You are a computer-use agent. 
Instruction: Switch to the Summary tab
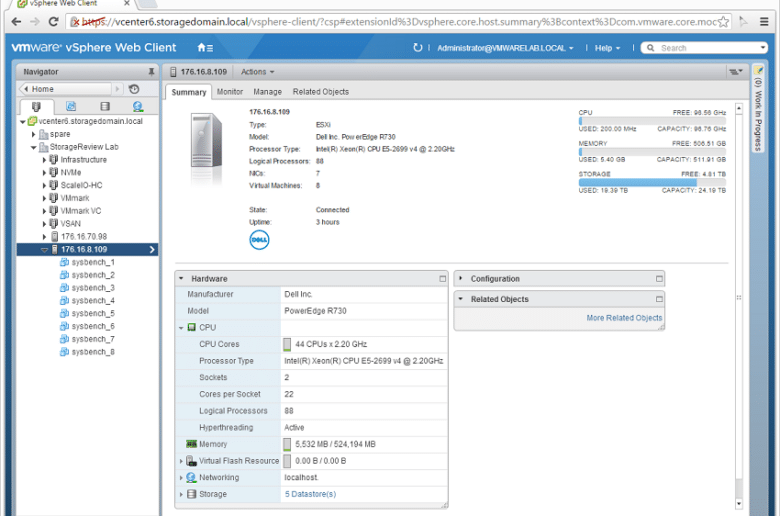(189, 92)
